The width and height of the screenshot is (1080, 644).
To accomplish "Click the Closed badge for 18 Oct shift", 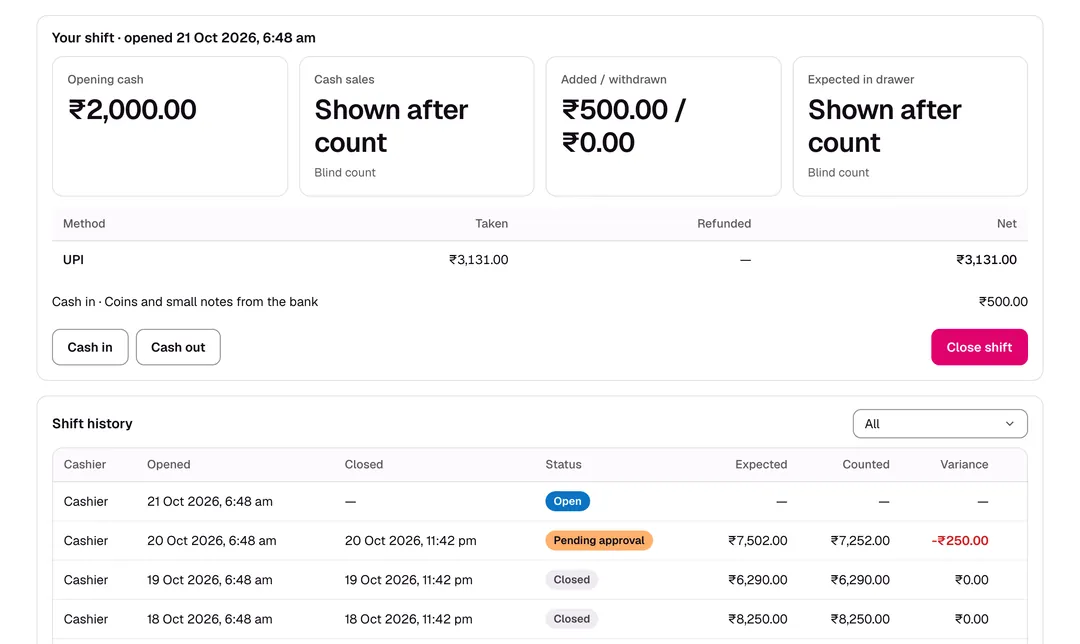I will click(572, 619).
